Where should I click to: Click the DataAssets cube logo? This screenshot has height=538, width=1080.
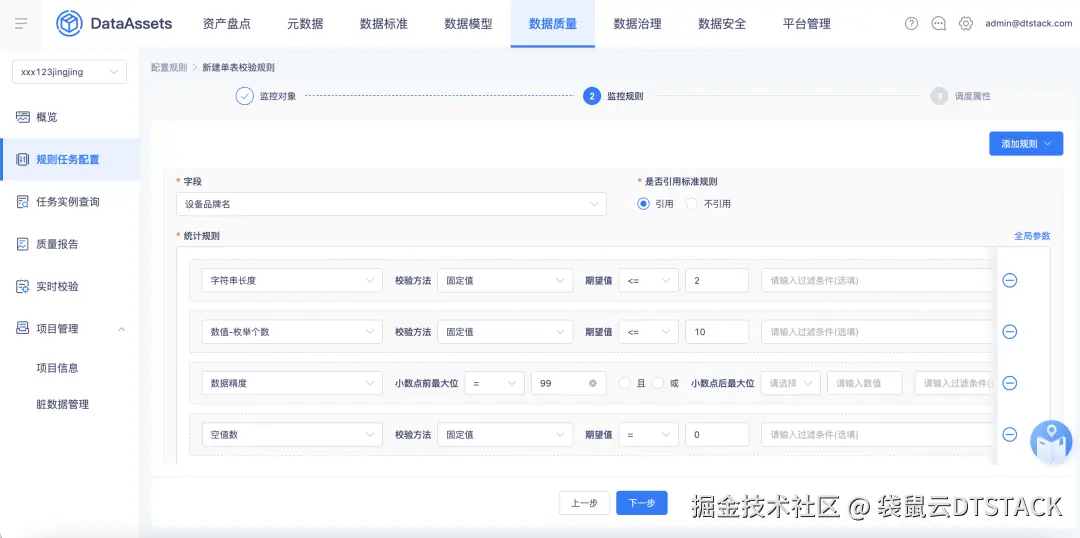tap(69, 23)
